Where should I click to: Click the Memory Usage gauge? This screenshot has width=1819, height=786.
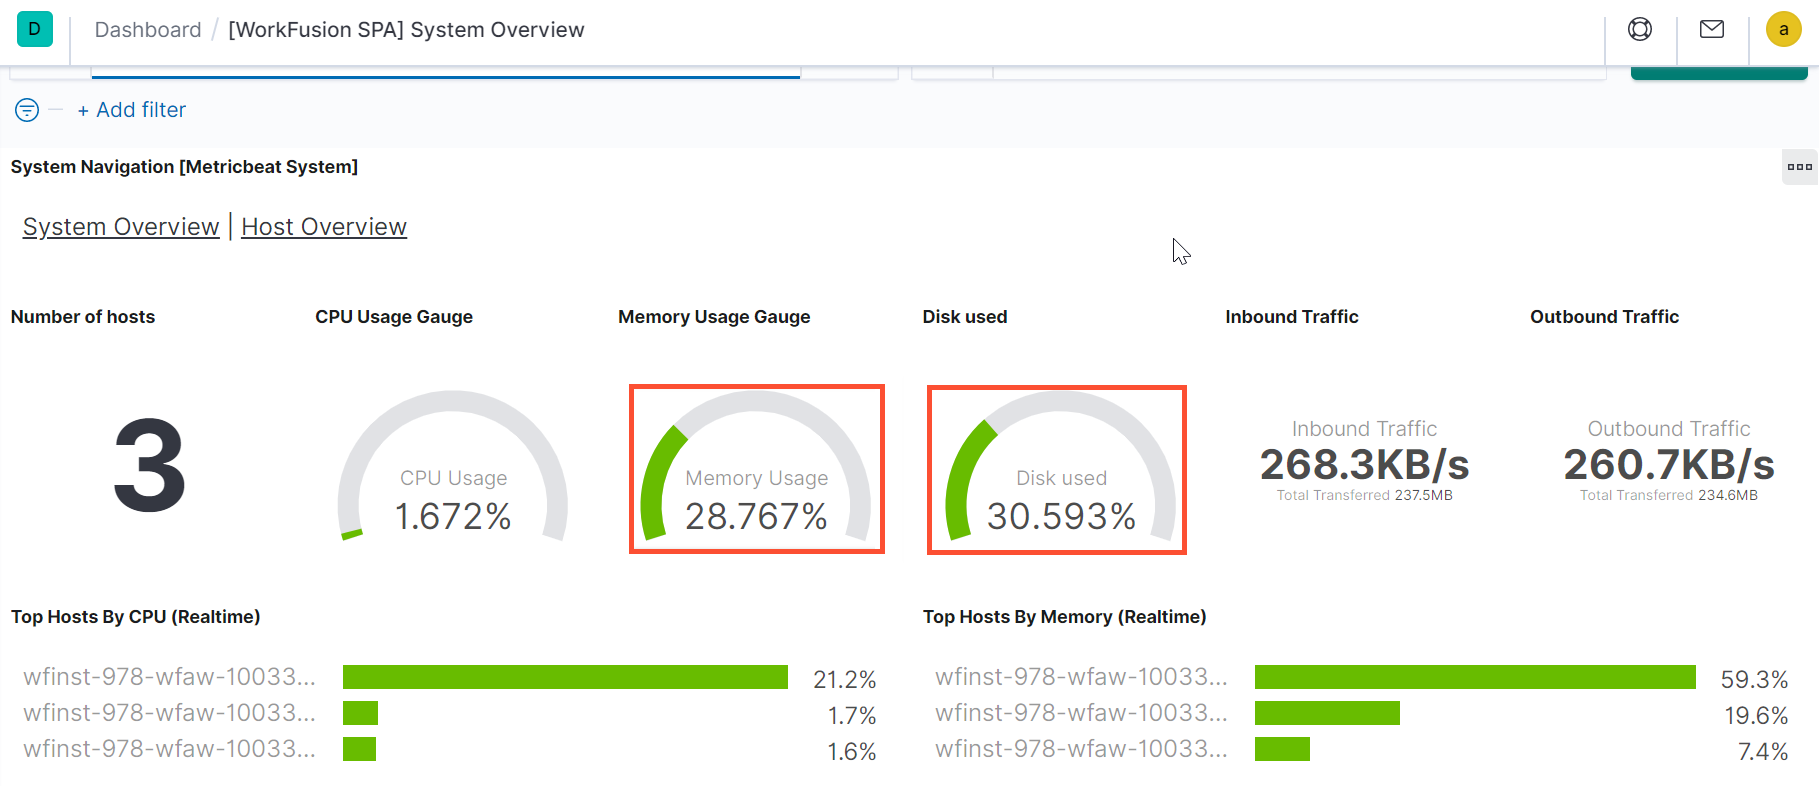click(x=756, y=466)
